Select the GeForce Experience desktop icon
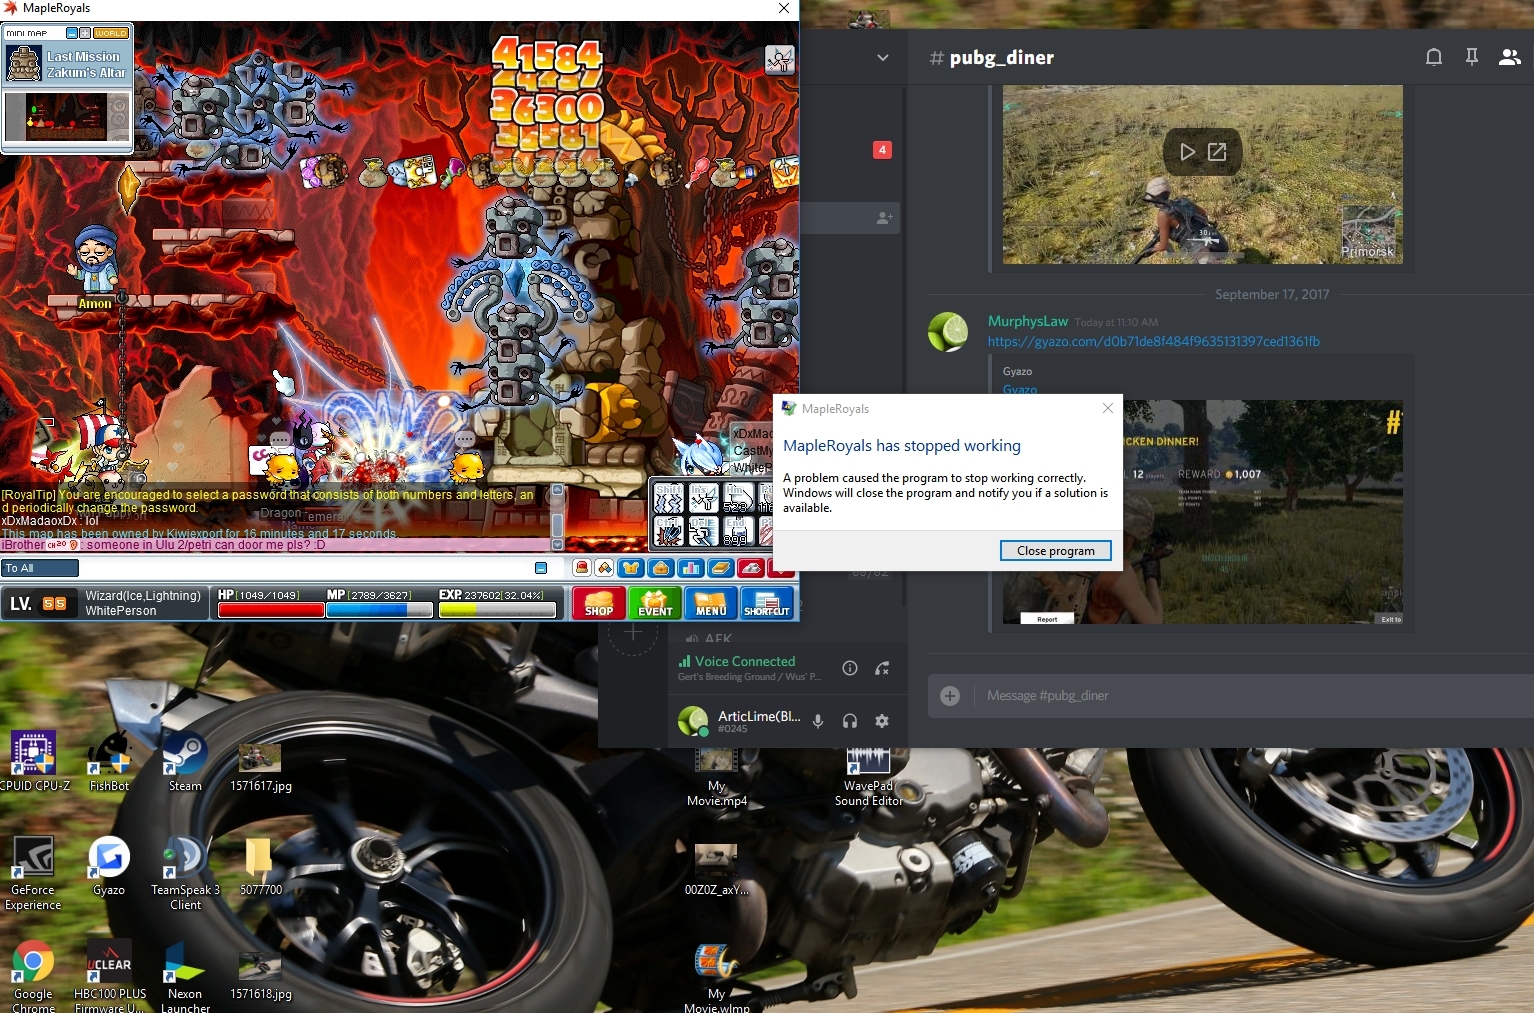The width and height of the screenshot is (1534, 1013). click(x=33, y=874)
